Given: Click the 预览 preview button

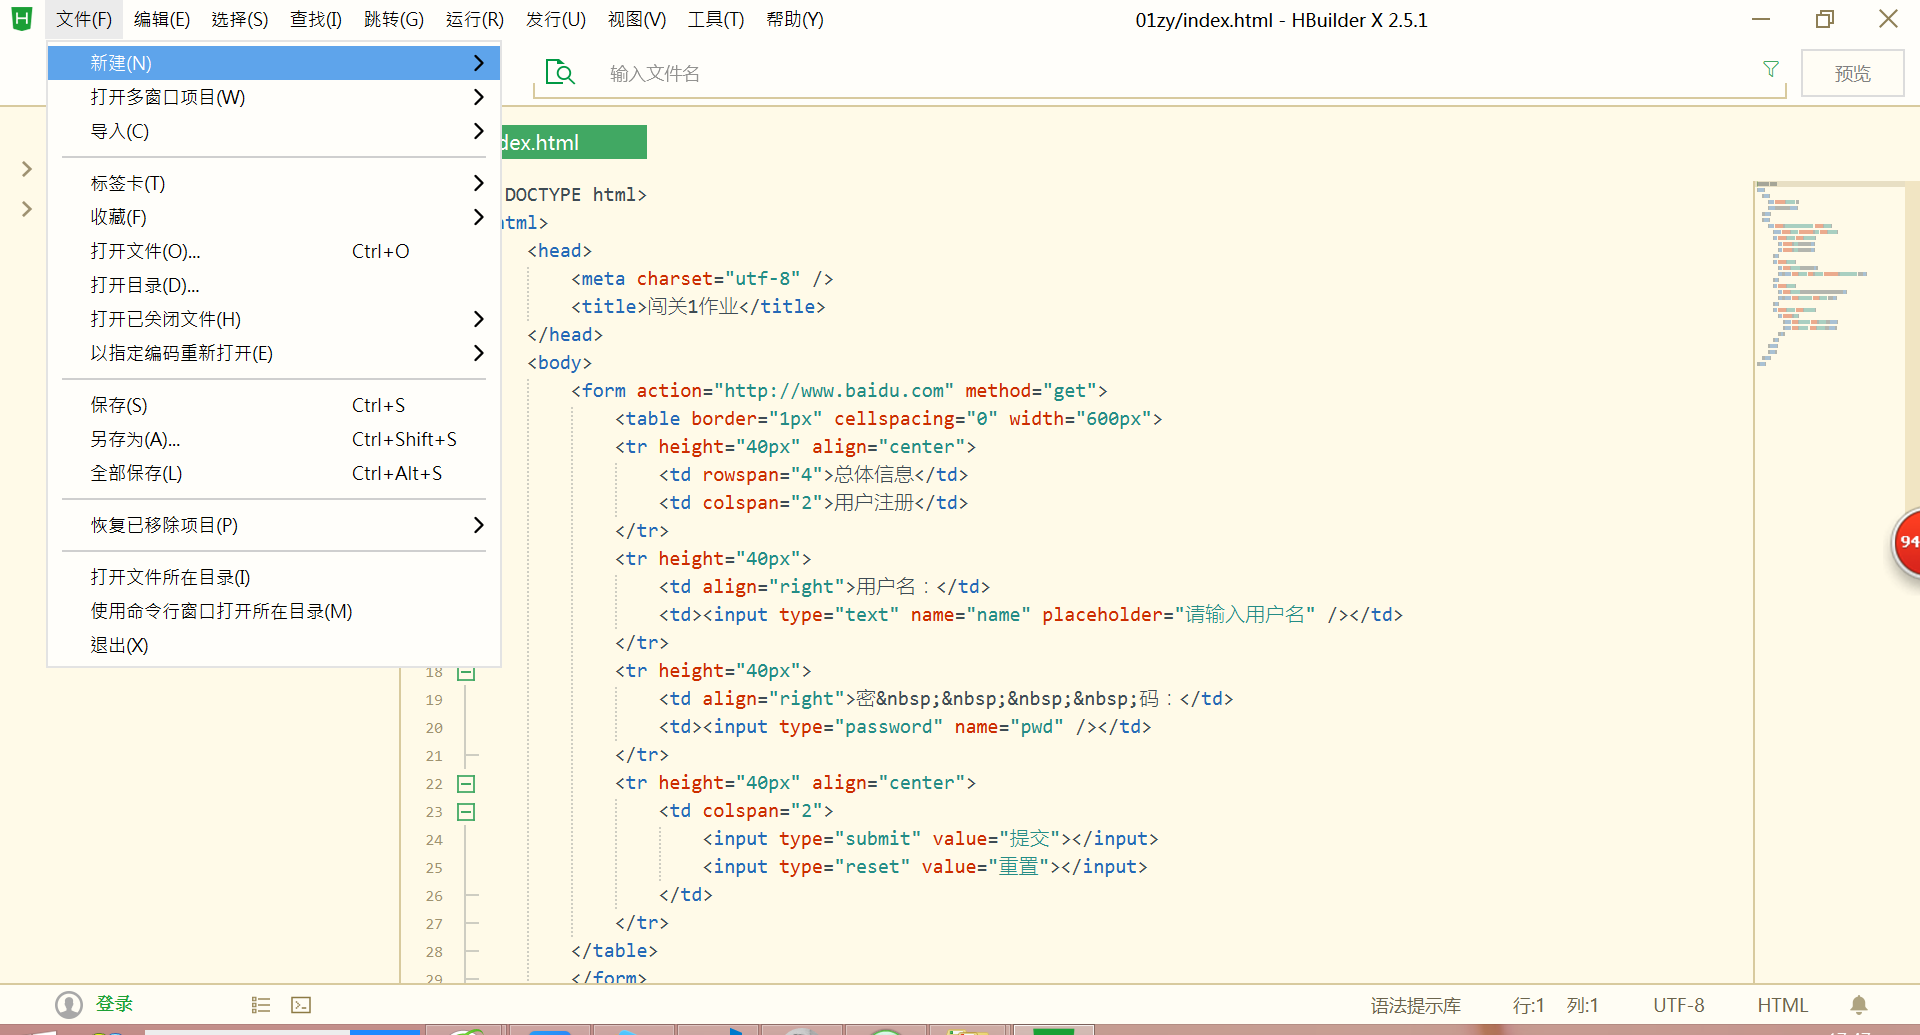Looking at the screenshot, I should pyautogui.click(x=1852, y=72).
